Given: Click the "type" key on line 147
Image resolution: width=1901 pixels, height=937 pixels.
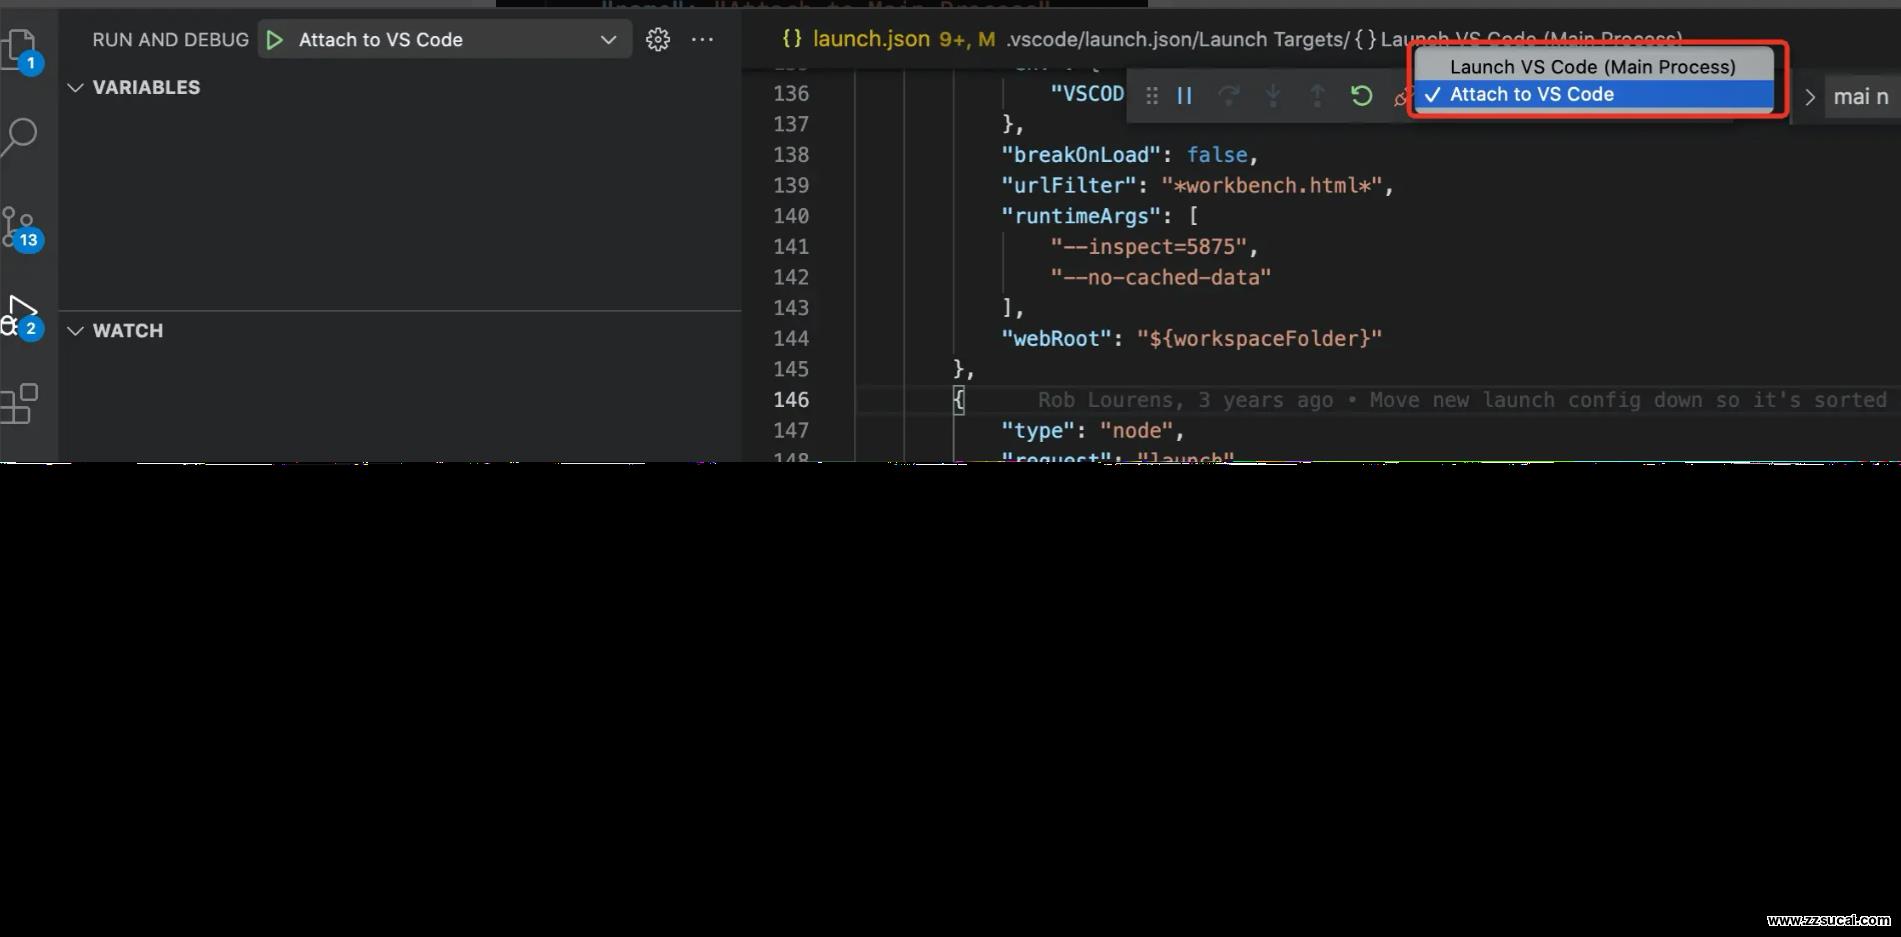Looking at the screenshot, I should pos(1038,431).
